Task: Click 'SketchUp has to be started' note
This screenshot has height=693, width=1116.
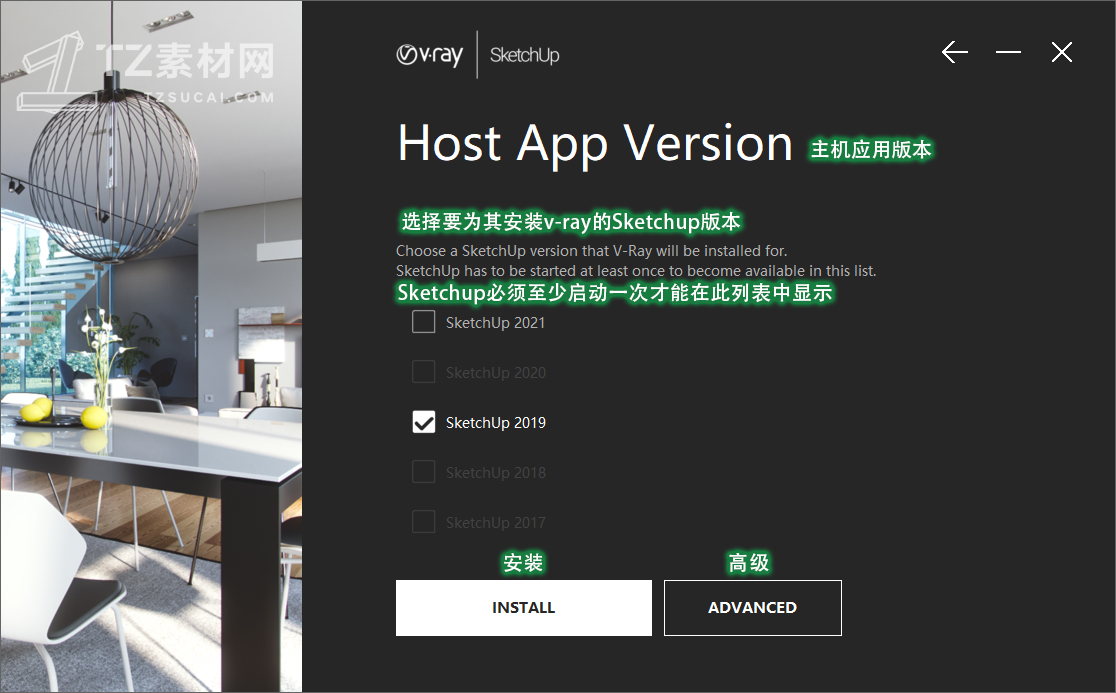Action: pyautogui.click(x=636, y=270)
